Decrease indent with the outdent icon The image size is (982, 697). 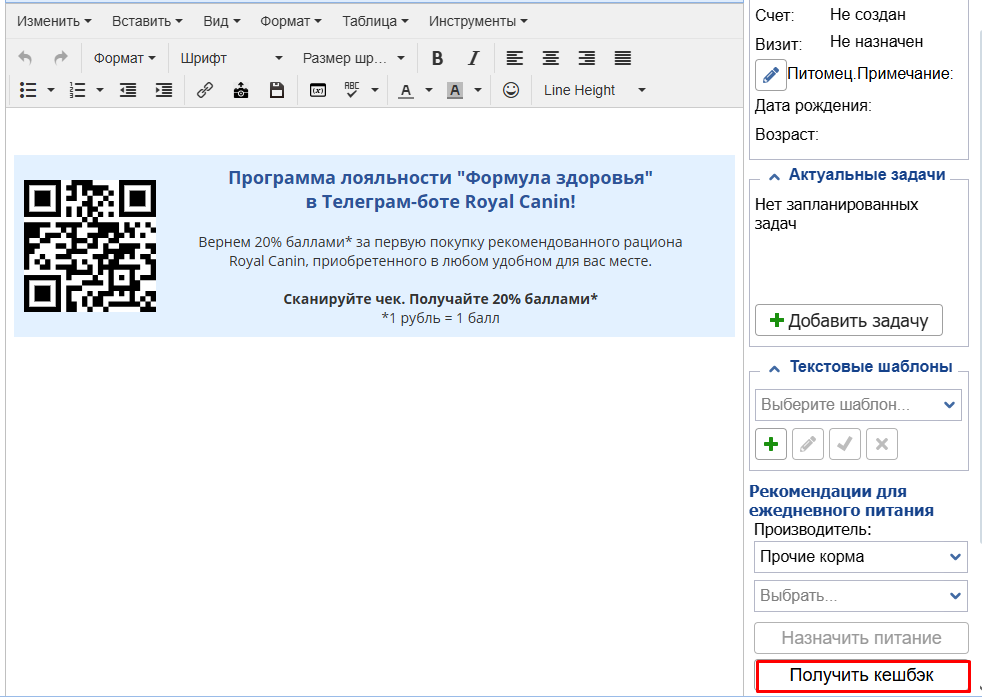pos(128,90)
